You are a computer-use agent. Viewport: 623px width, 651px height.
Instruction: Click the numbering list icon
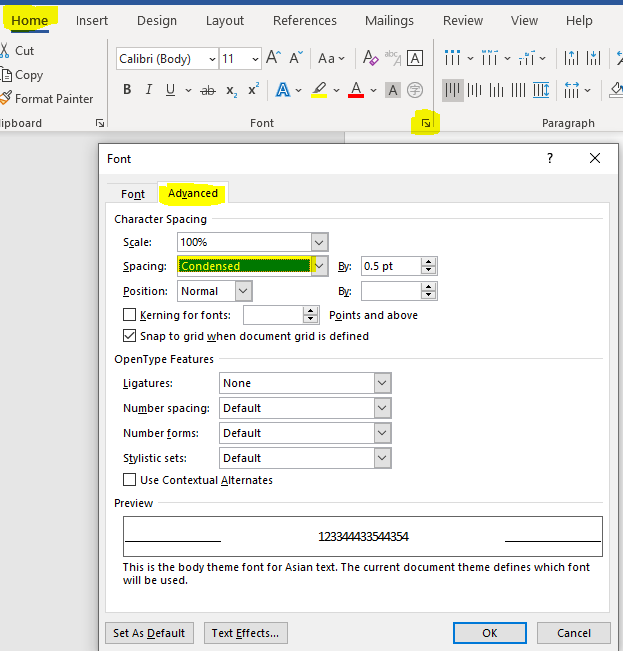tap(489, 58)
